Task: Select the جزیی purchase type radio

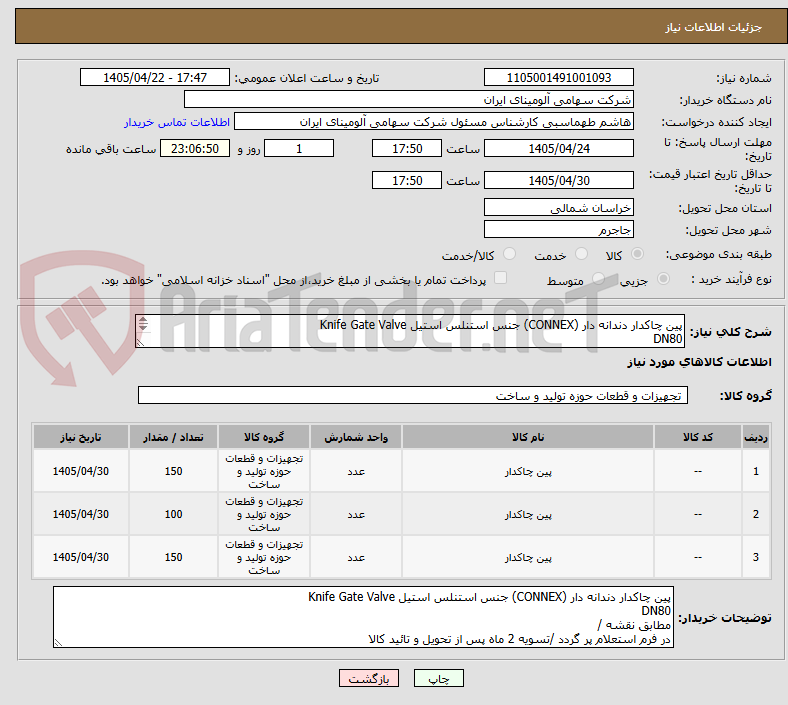Action: [x=663, y=279]
